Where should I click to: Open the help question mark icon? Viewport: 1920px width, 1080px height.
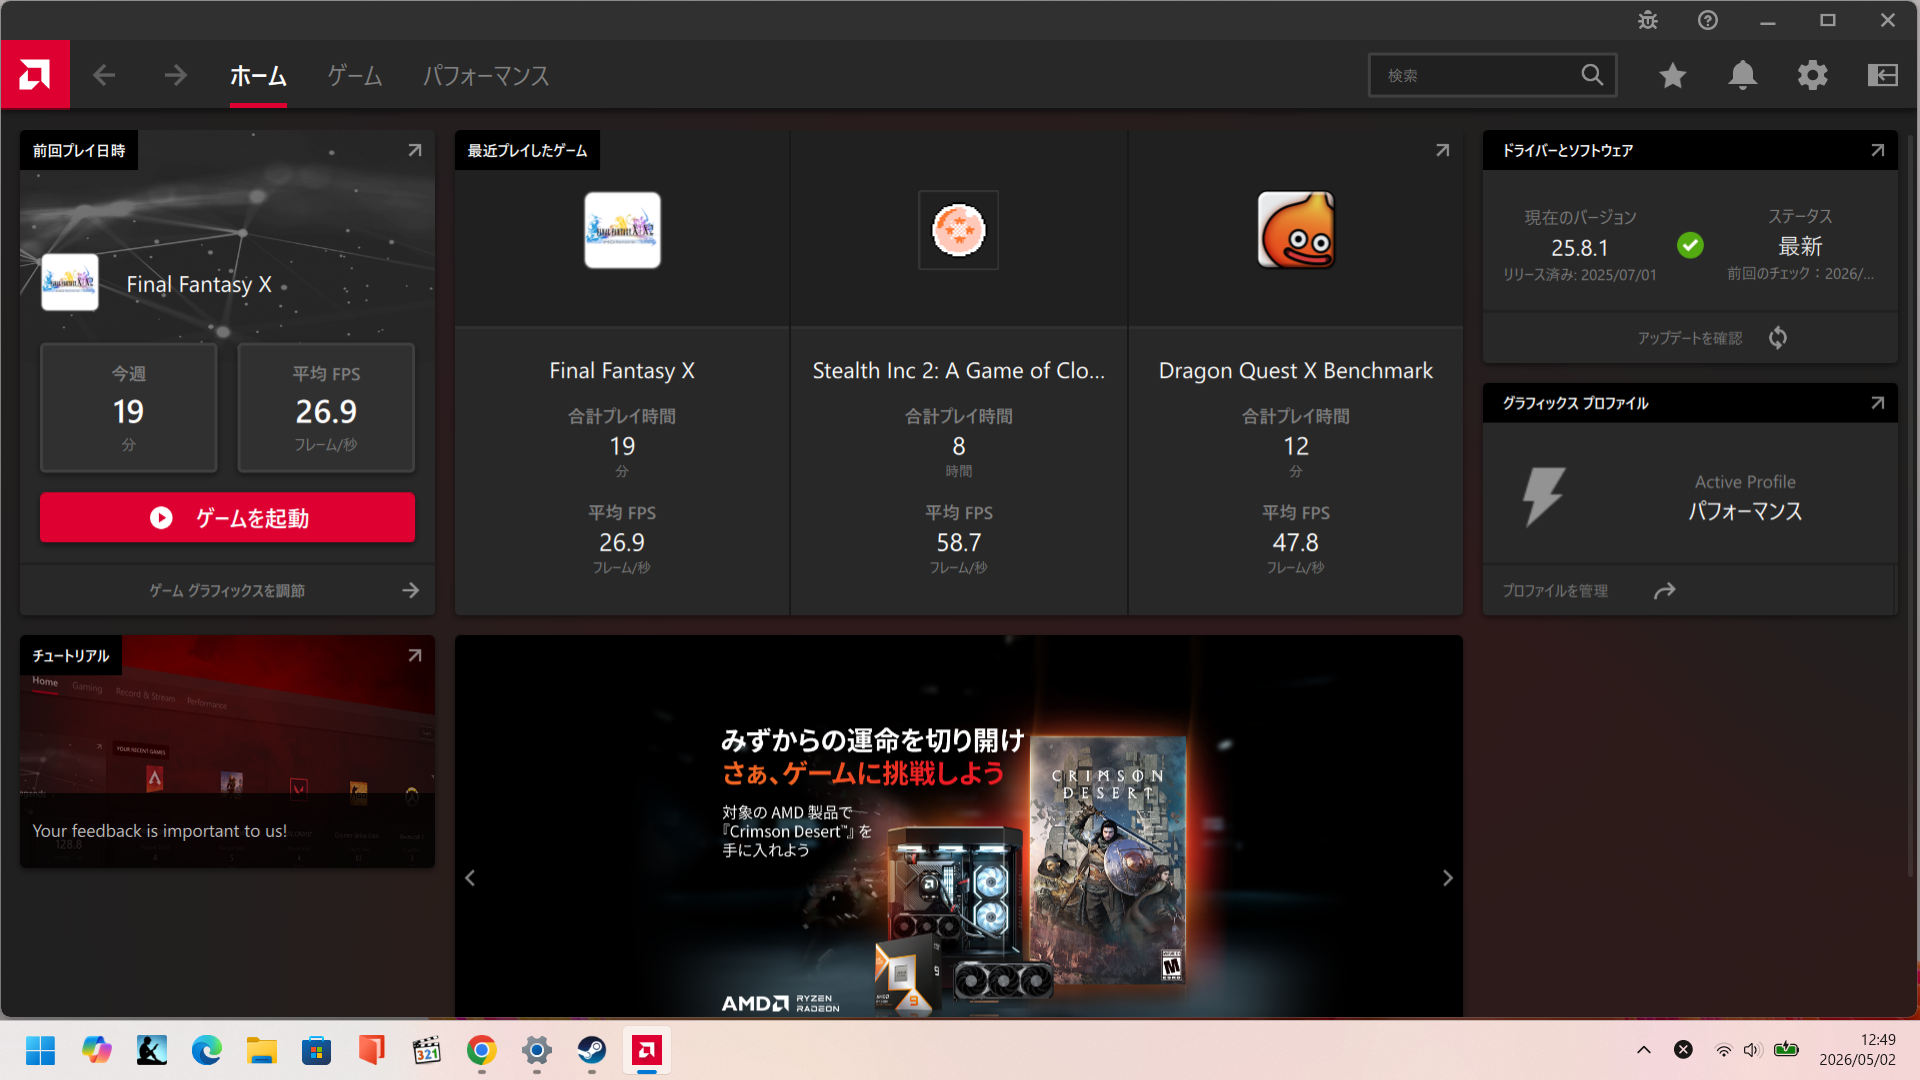pyautogui.click(x=1708, y=20)
